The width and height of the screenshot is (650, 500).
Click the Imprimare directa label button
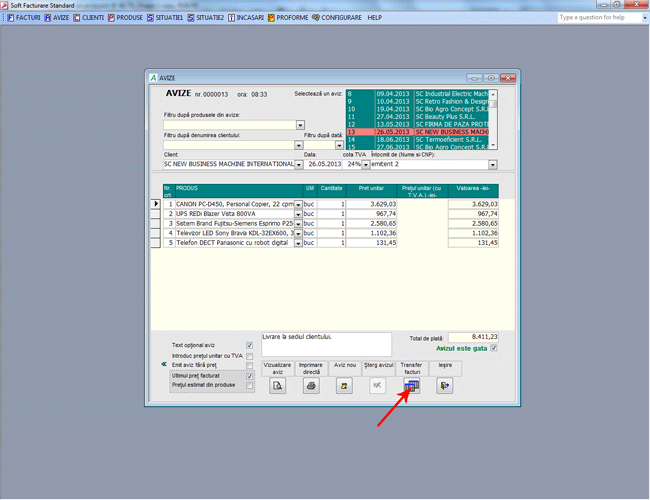(x=311, y=369)
